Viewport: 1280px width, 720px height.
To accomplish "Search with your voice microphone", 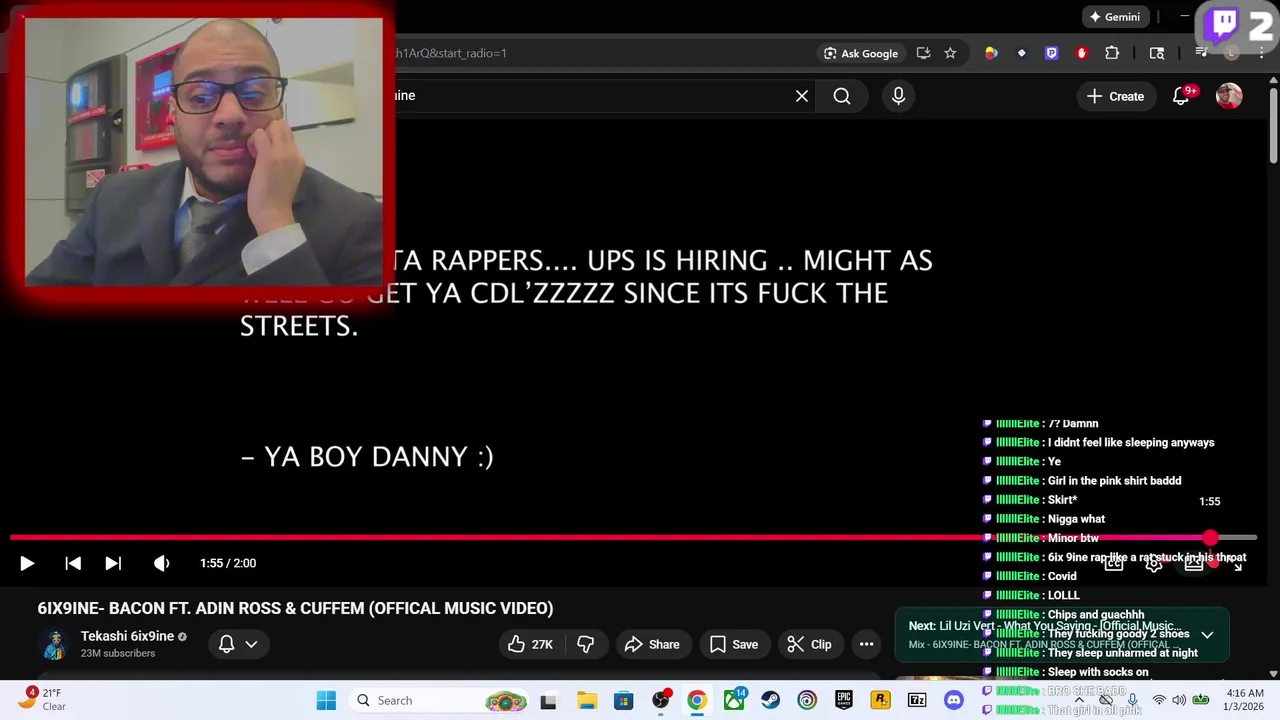I will (x=898, y=96).
